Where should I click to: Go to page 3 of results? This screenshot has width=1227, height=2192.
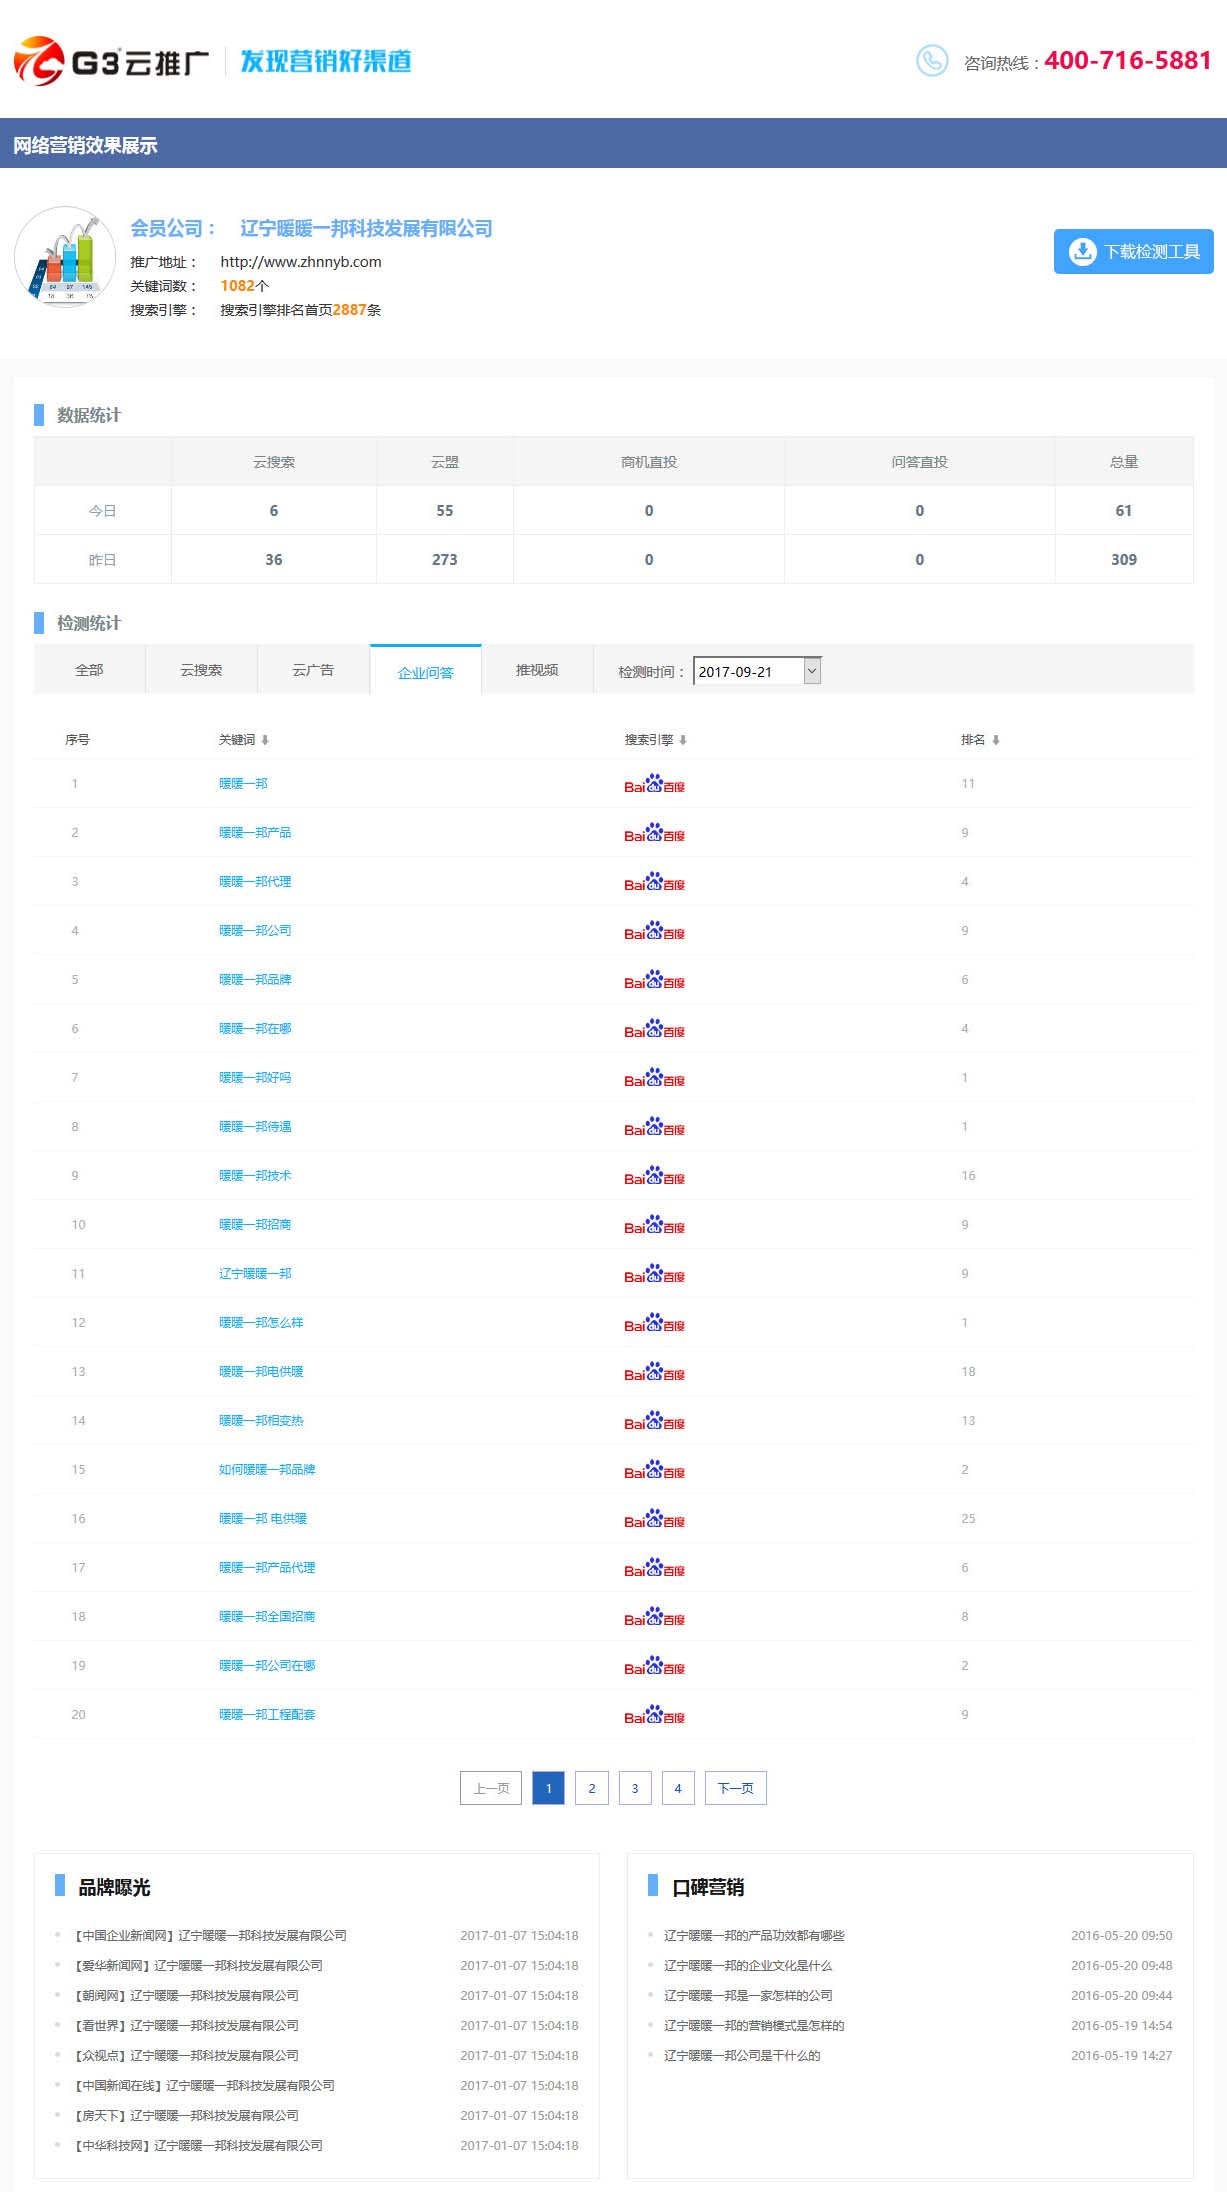[x=635, y=1788]
